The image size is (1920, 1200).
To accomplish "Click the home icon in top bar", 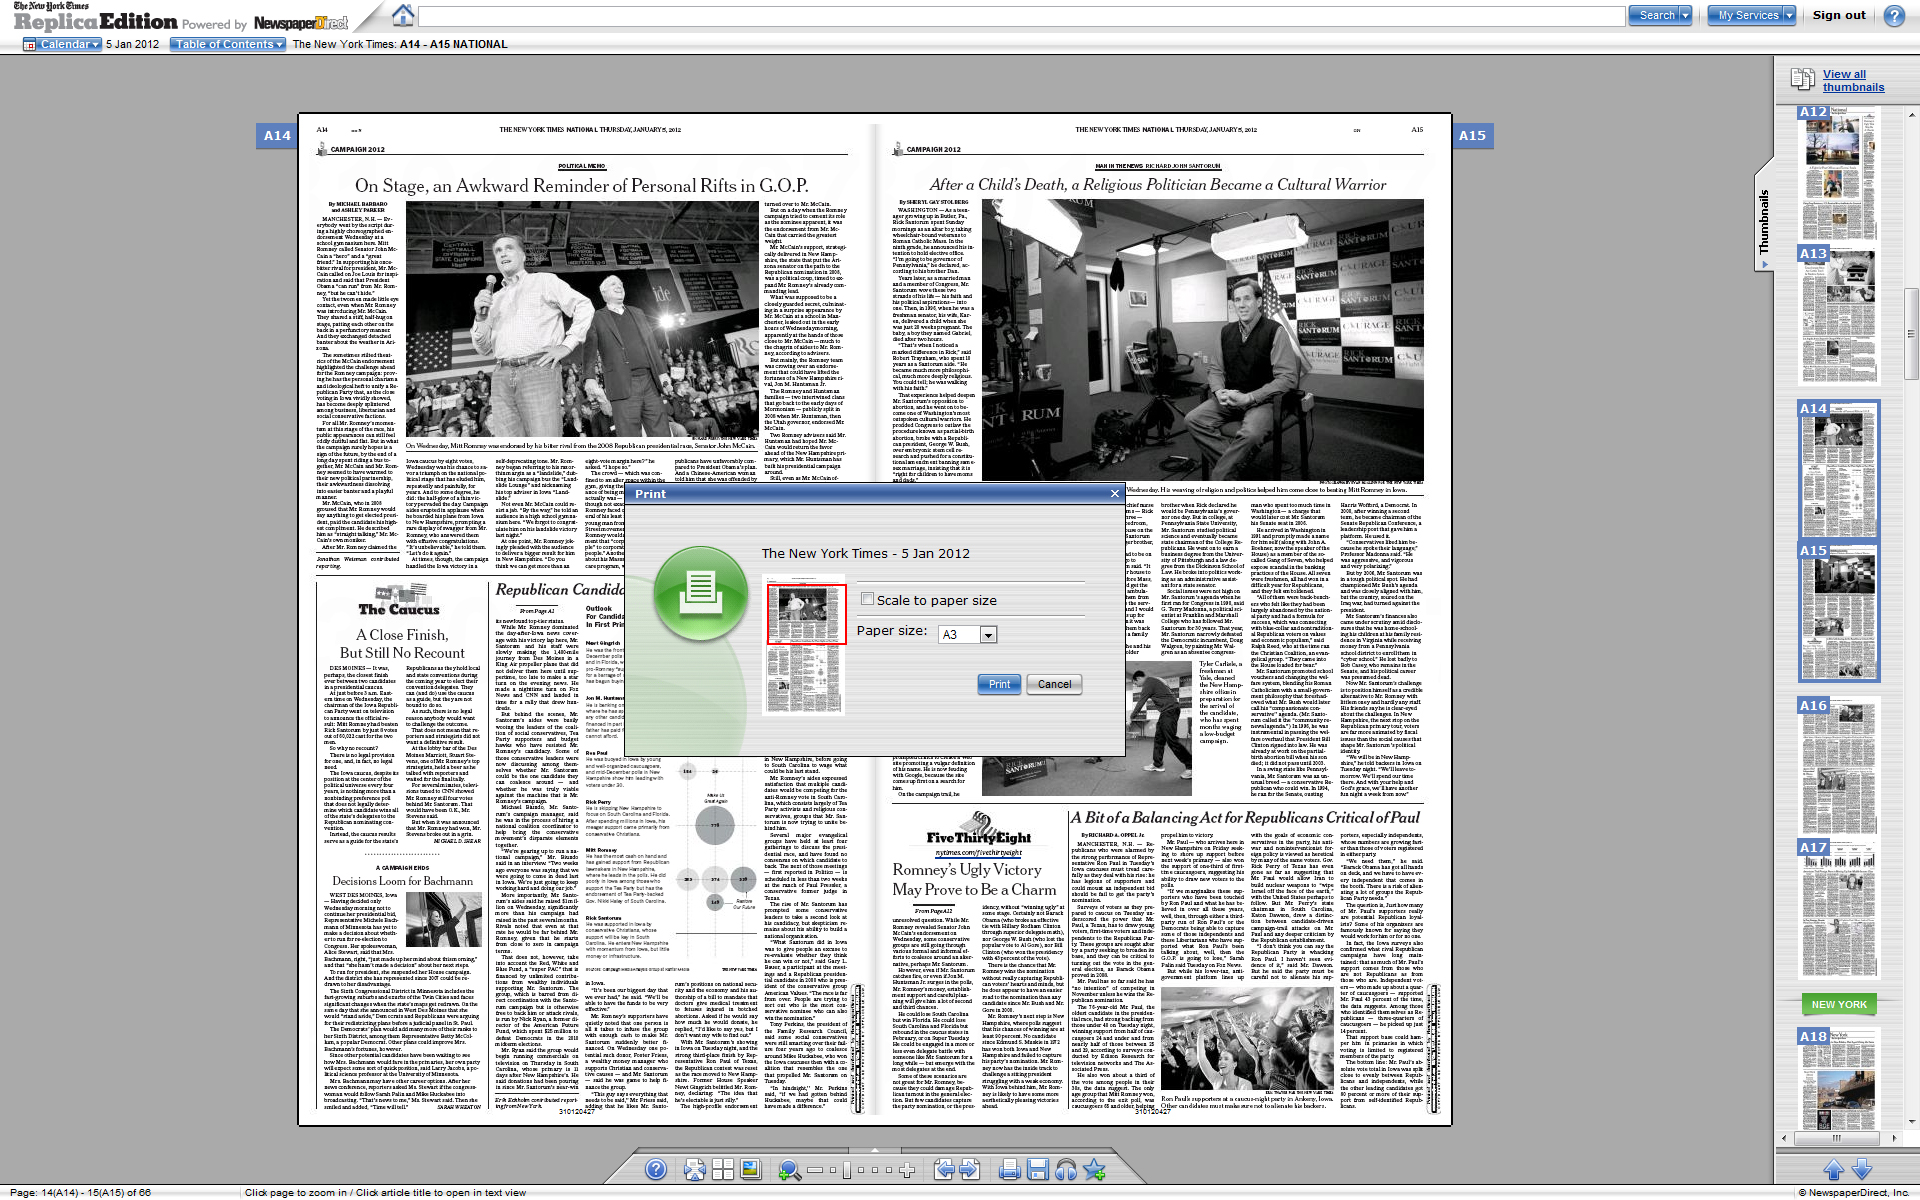I will [x=403, y=15].
